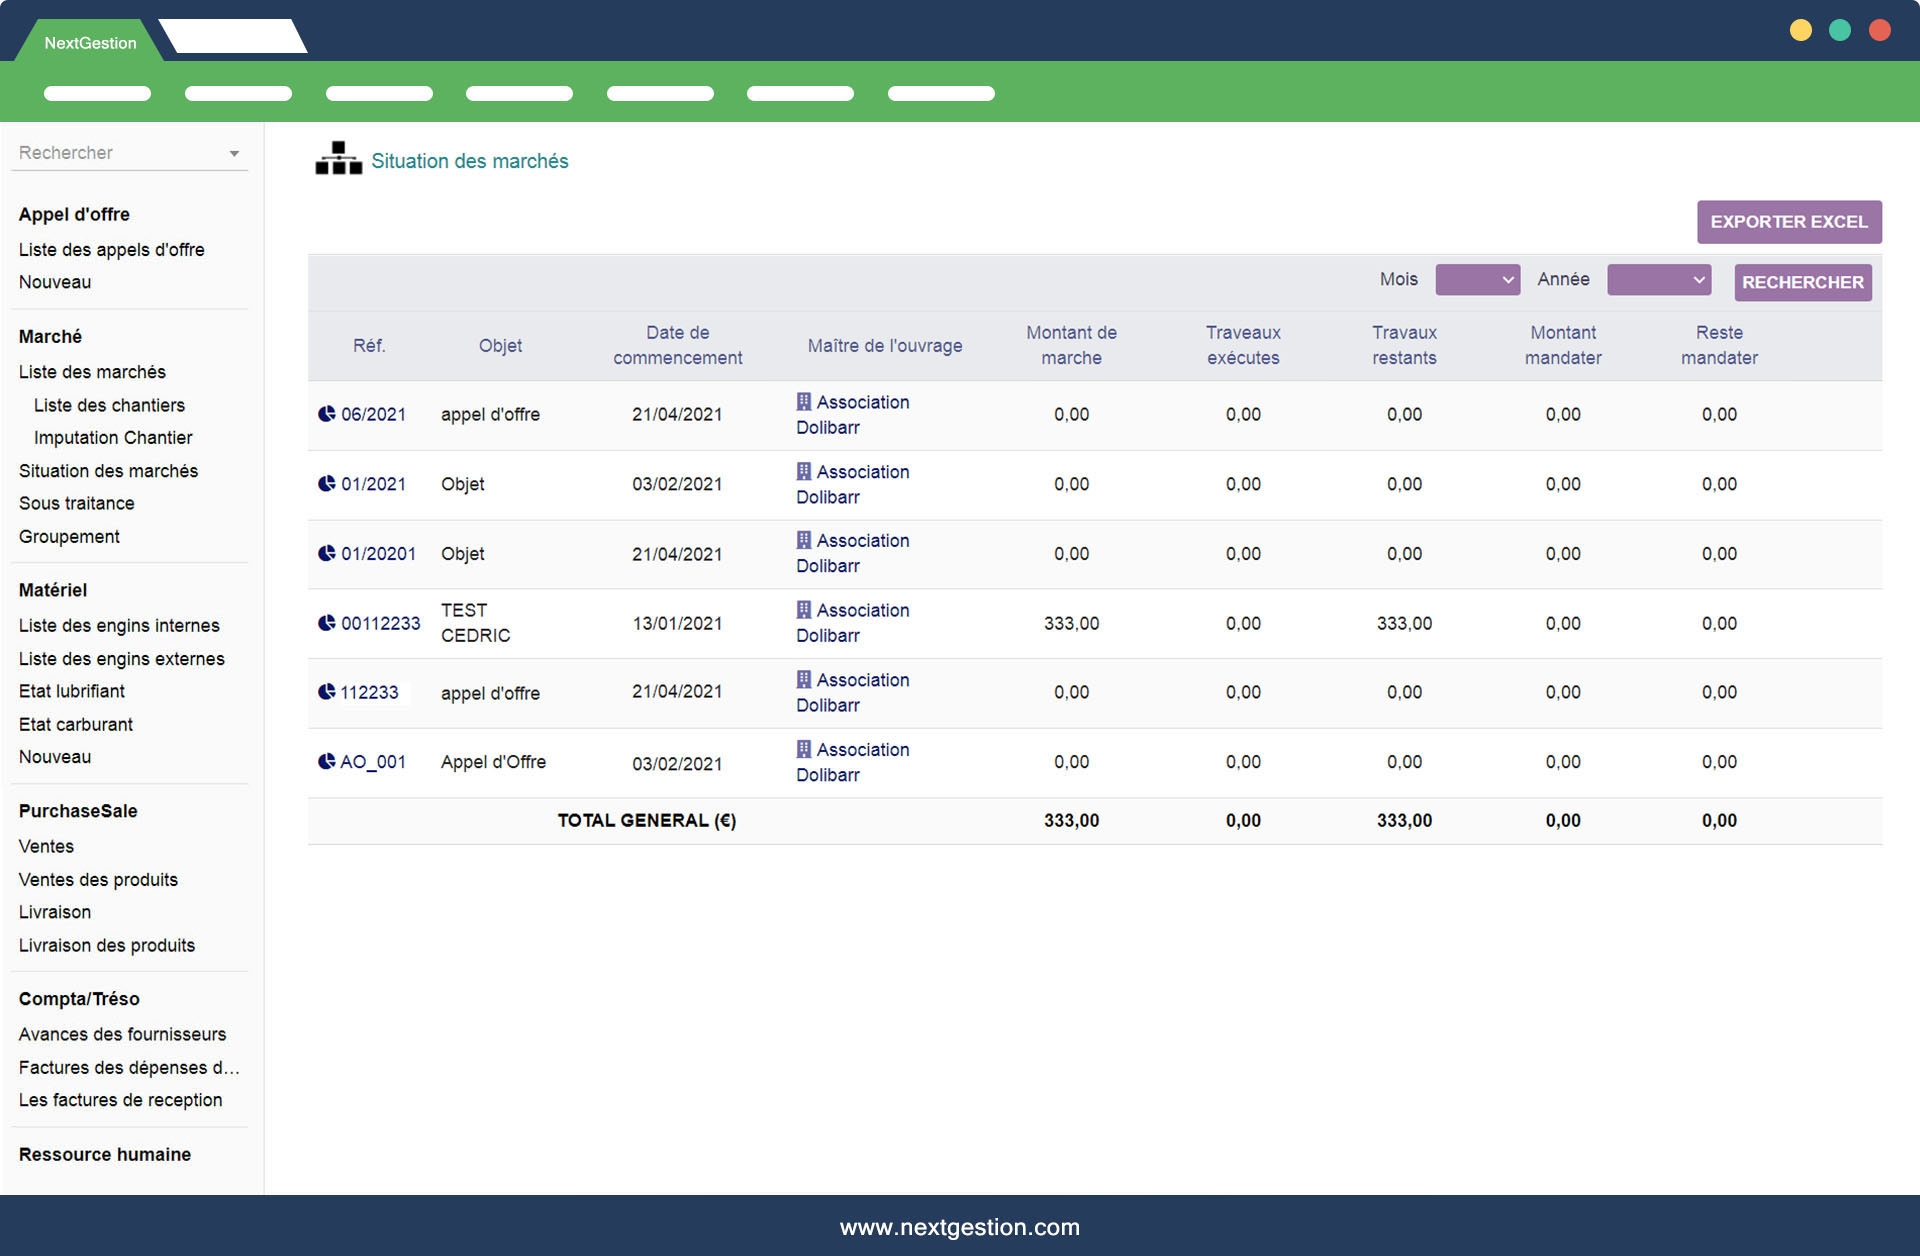Screen dimensions: 1920x1256
Task: Expand the Rechercher combo box arrow
Action: click(234, 154)
